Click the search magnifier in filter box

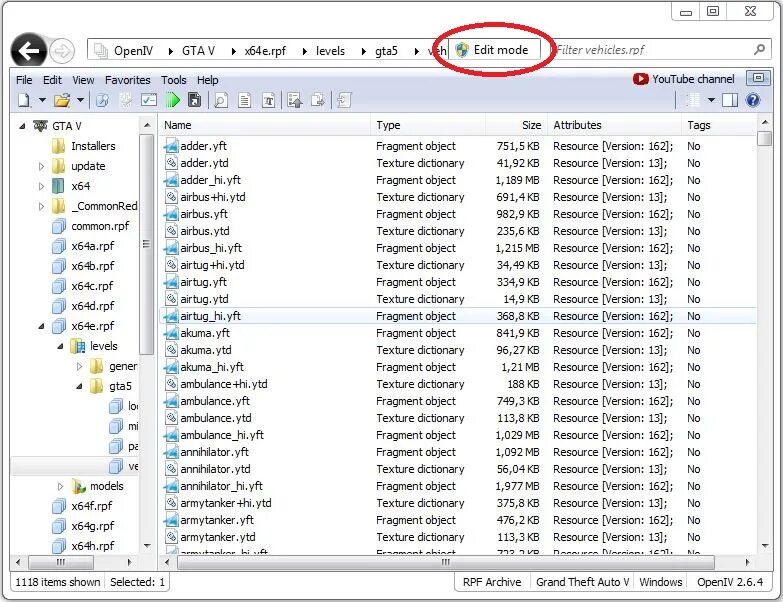point(759,49)
